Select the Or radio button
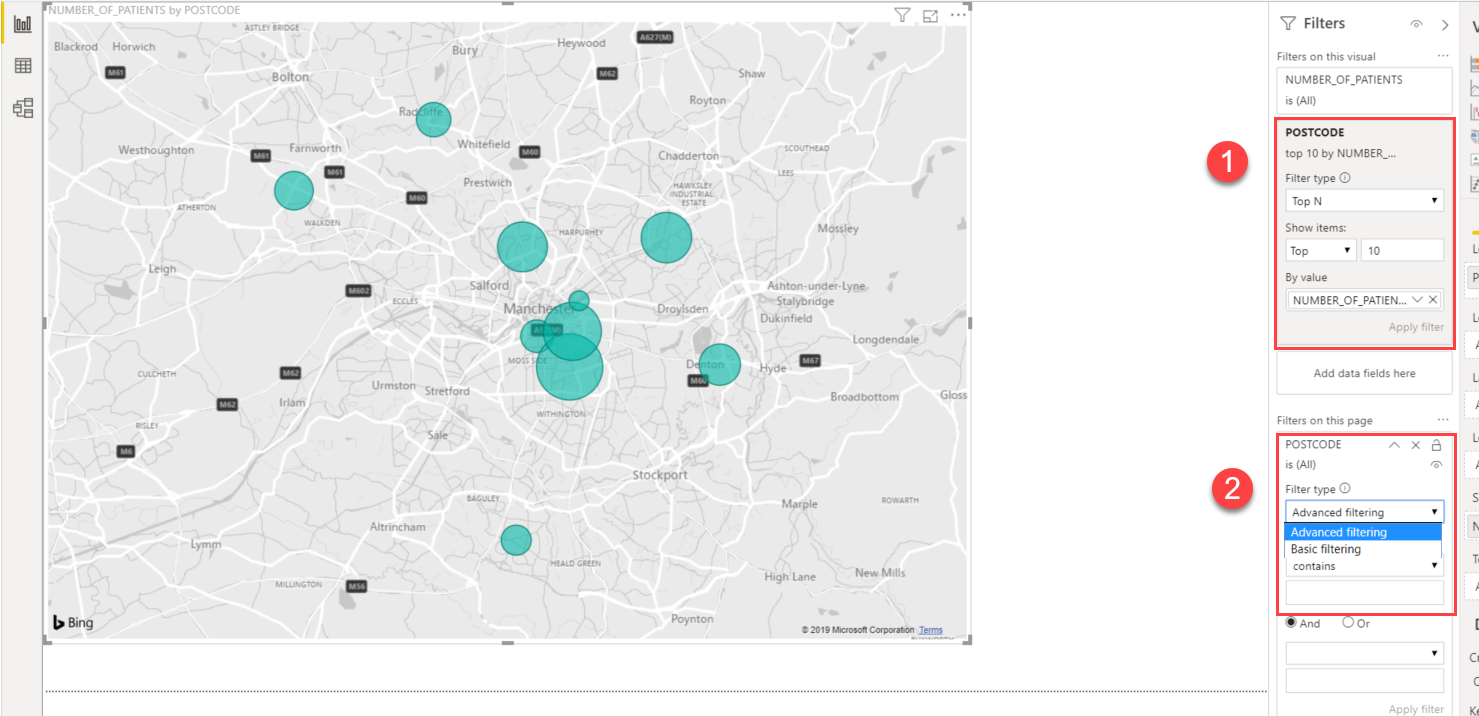Screen dimensions: 1479x716 tap(1348, 622)
